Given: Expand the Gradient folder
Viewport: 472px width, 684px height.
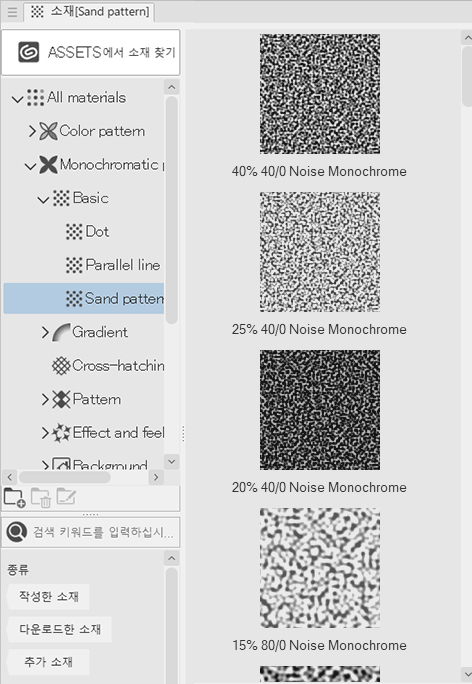Looking at the screenshot, I should tap(45, 332).
